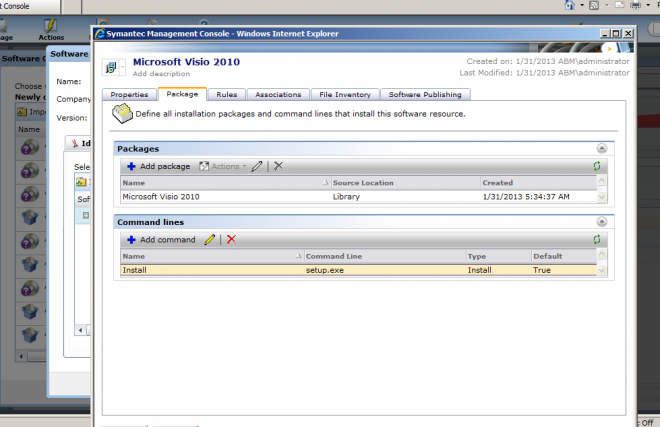Sort commands by Default column

(564, 256)
